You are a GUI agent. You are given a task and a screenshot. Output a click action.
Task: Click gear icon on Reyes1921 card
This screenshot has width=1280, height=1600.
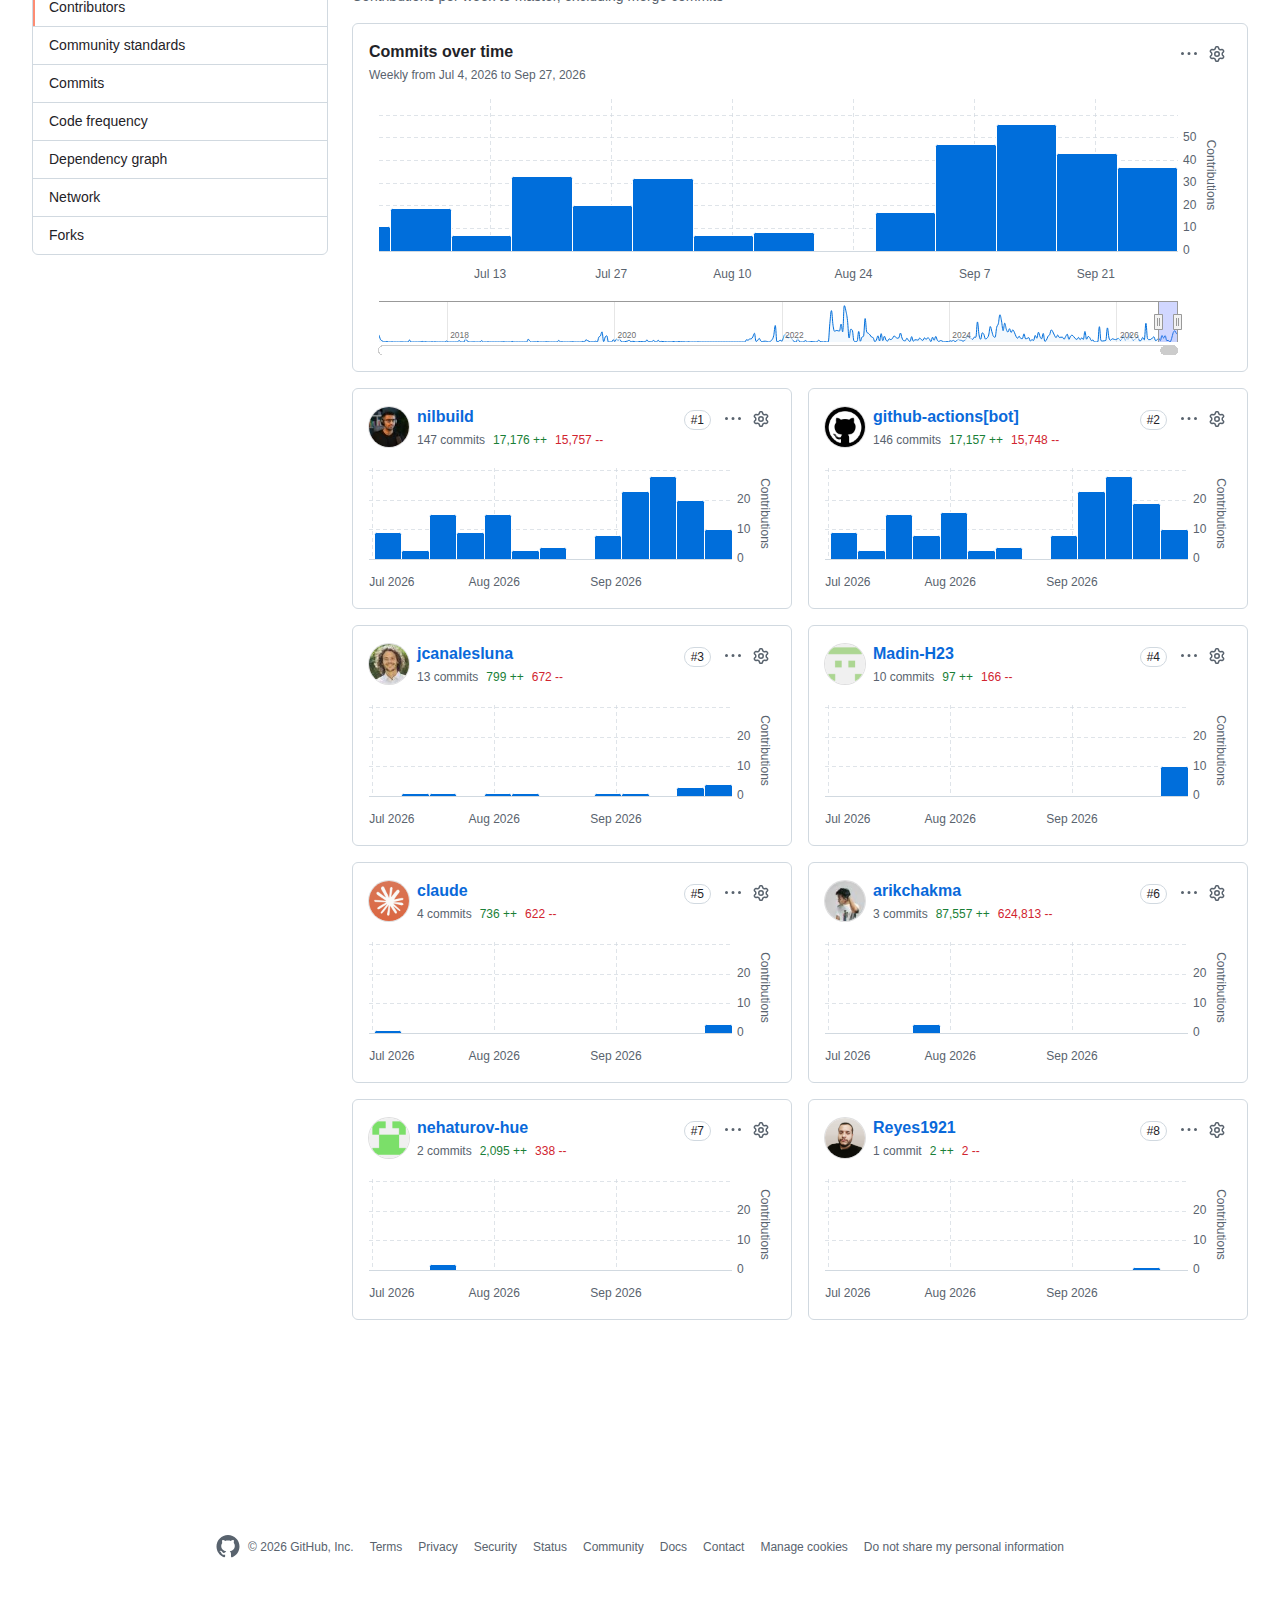[1217, 1130]
